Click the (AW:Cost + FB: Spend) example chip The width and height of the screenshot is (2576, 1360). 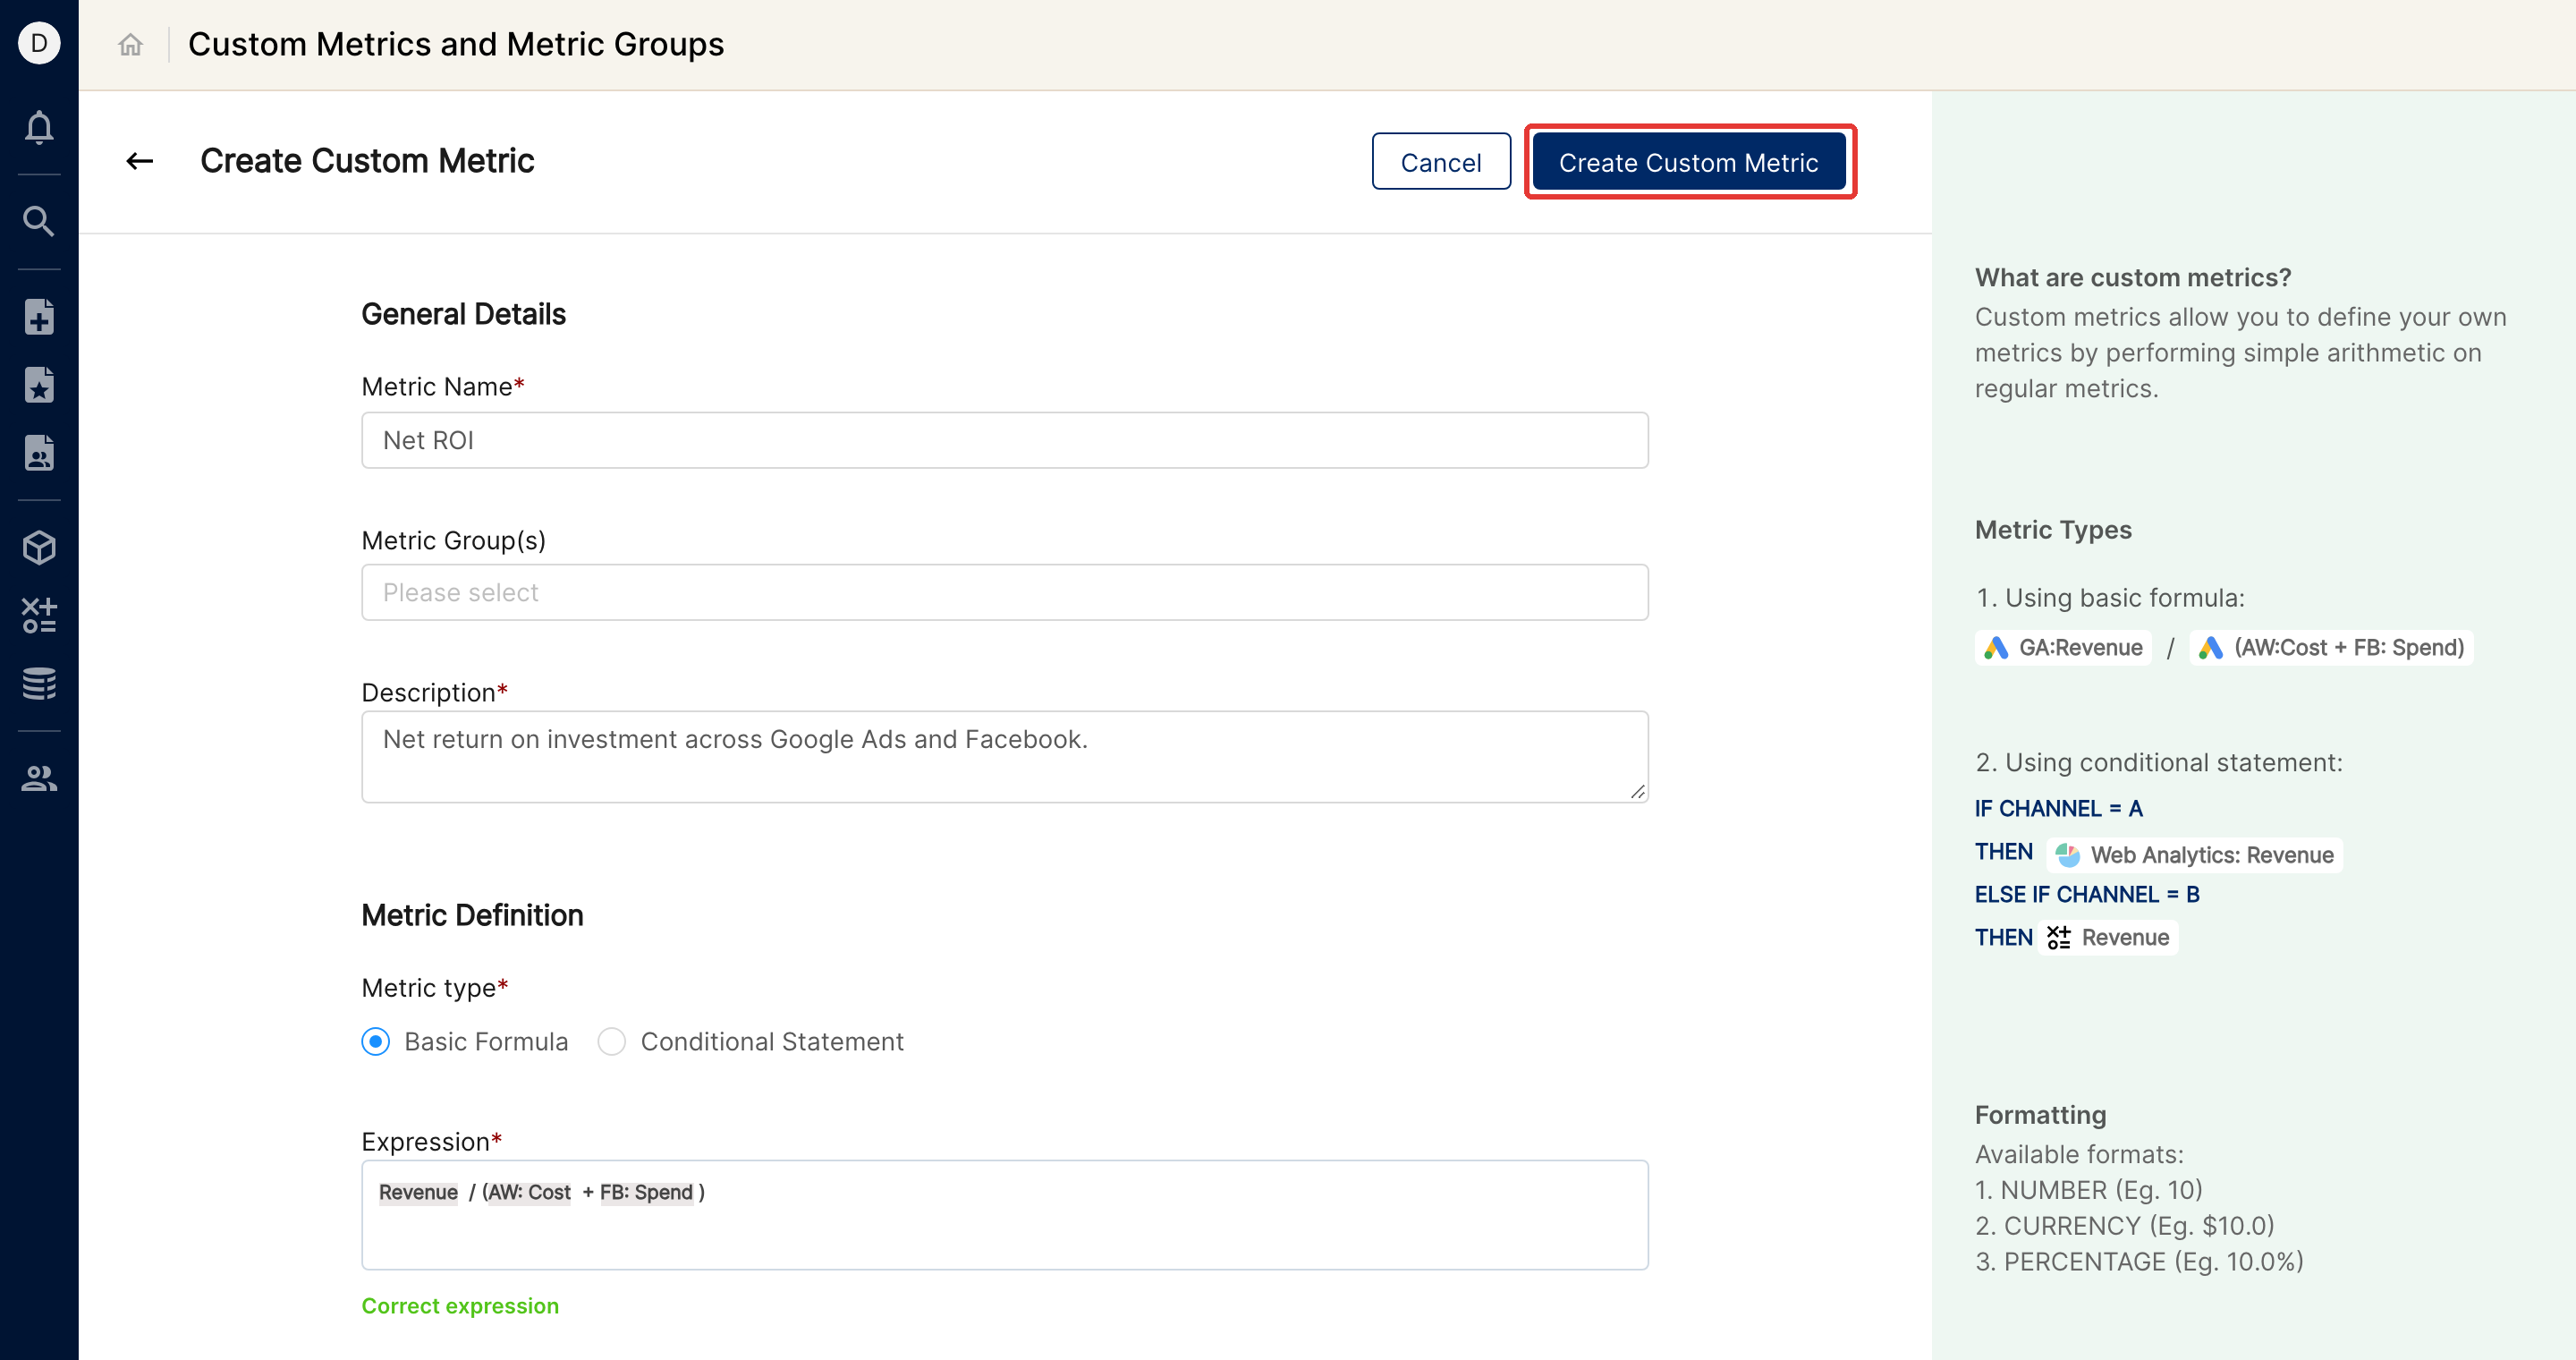2331,647
